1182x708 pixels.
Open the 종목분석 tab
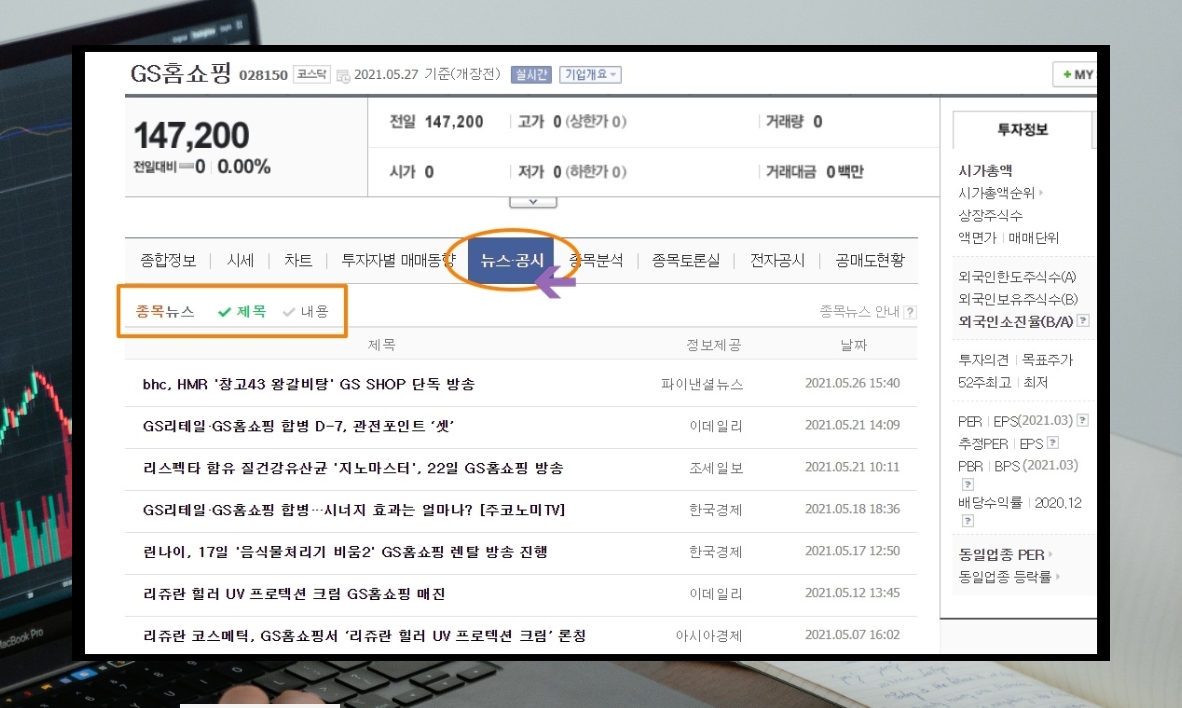596,261
